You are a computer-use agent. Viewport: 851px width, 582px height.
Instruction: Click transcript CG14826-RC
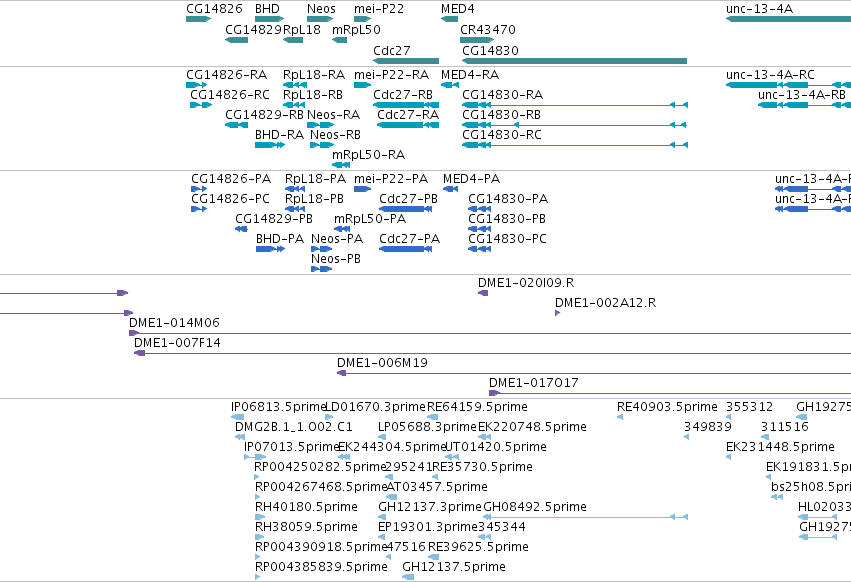click(x=201, y=105)
